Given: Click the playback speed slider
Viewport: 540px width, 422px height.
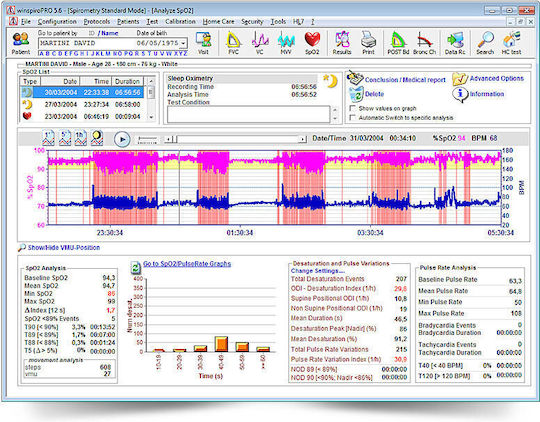Looking at the screenshot, I should pyautogui.click(x=147, y=140).
